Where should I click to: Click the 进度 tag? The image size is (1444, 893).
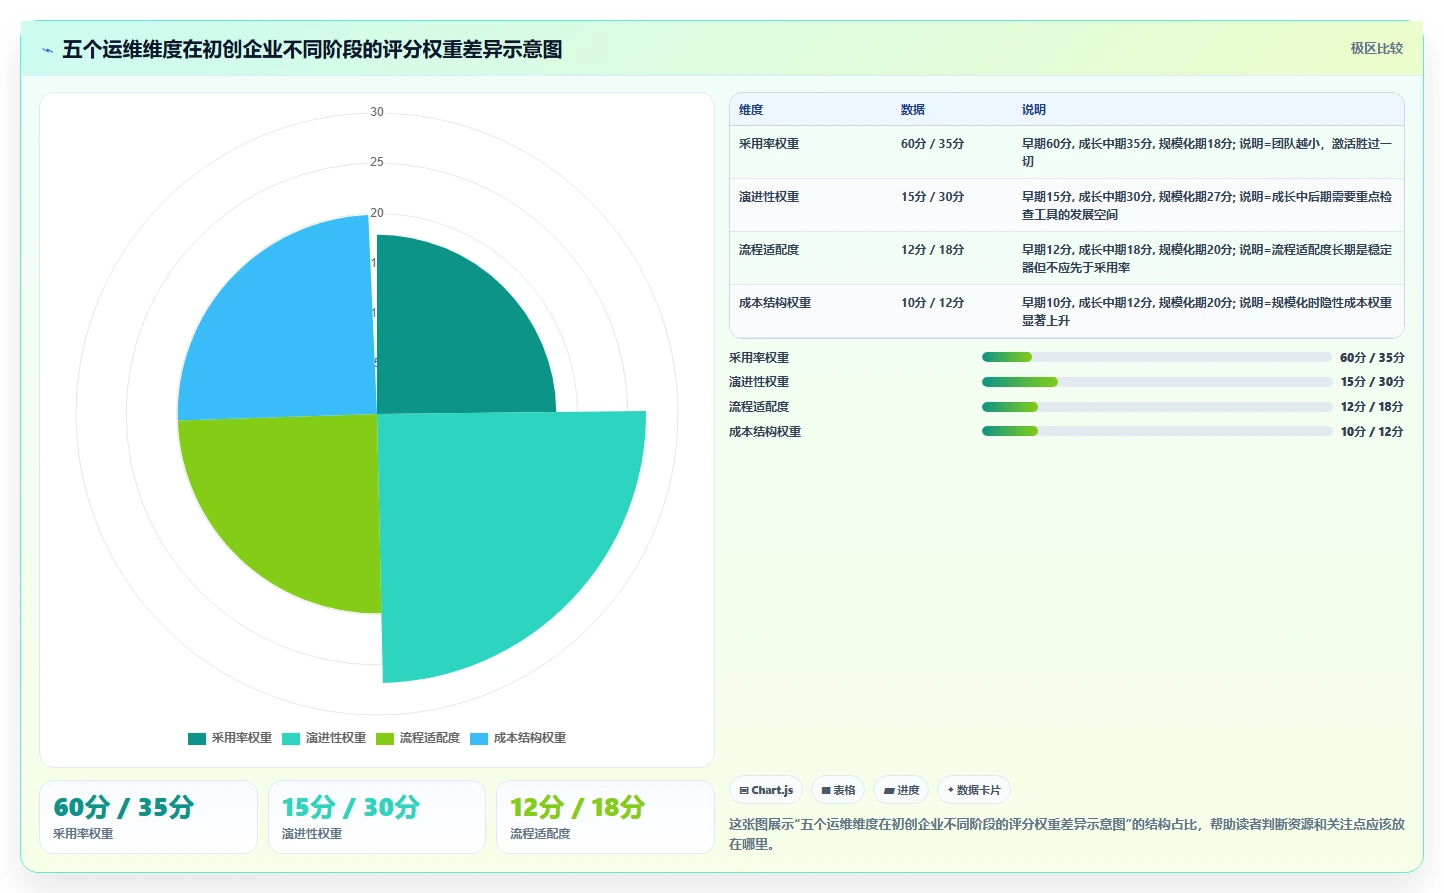click(x=901, y=790)
